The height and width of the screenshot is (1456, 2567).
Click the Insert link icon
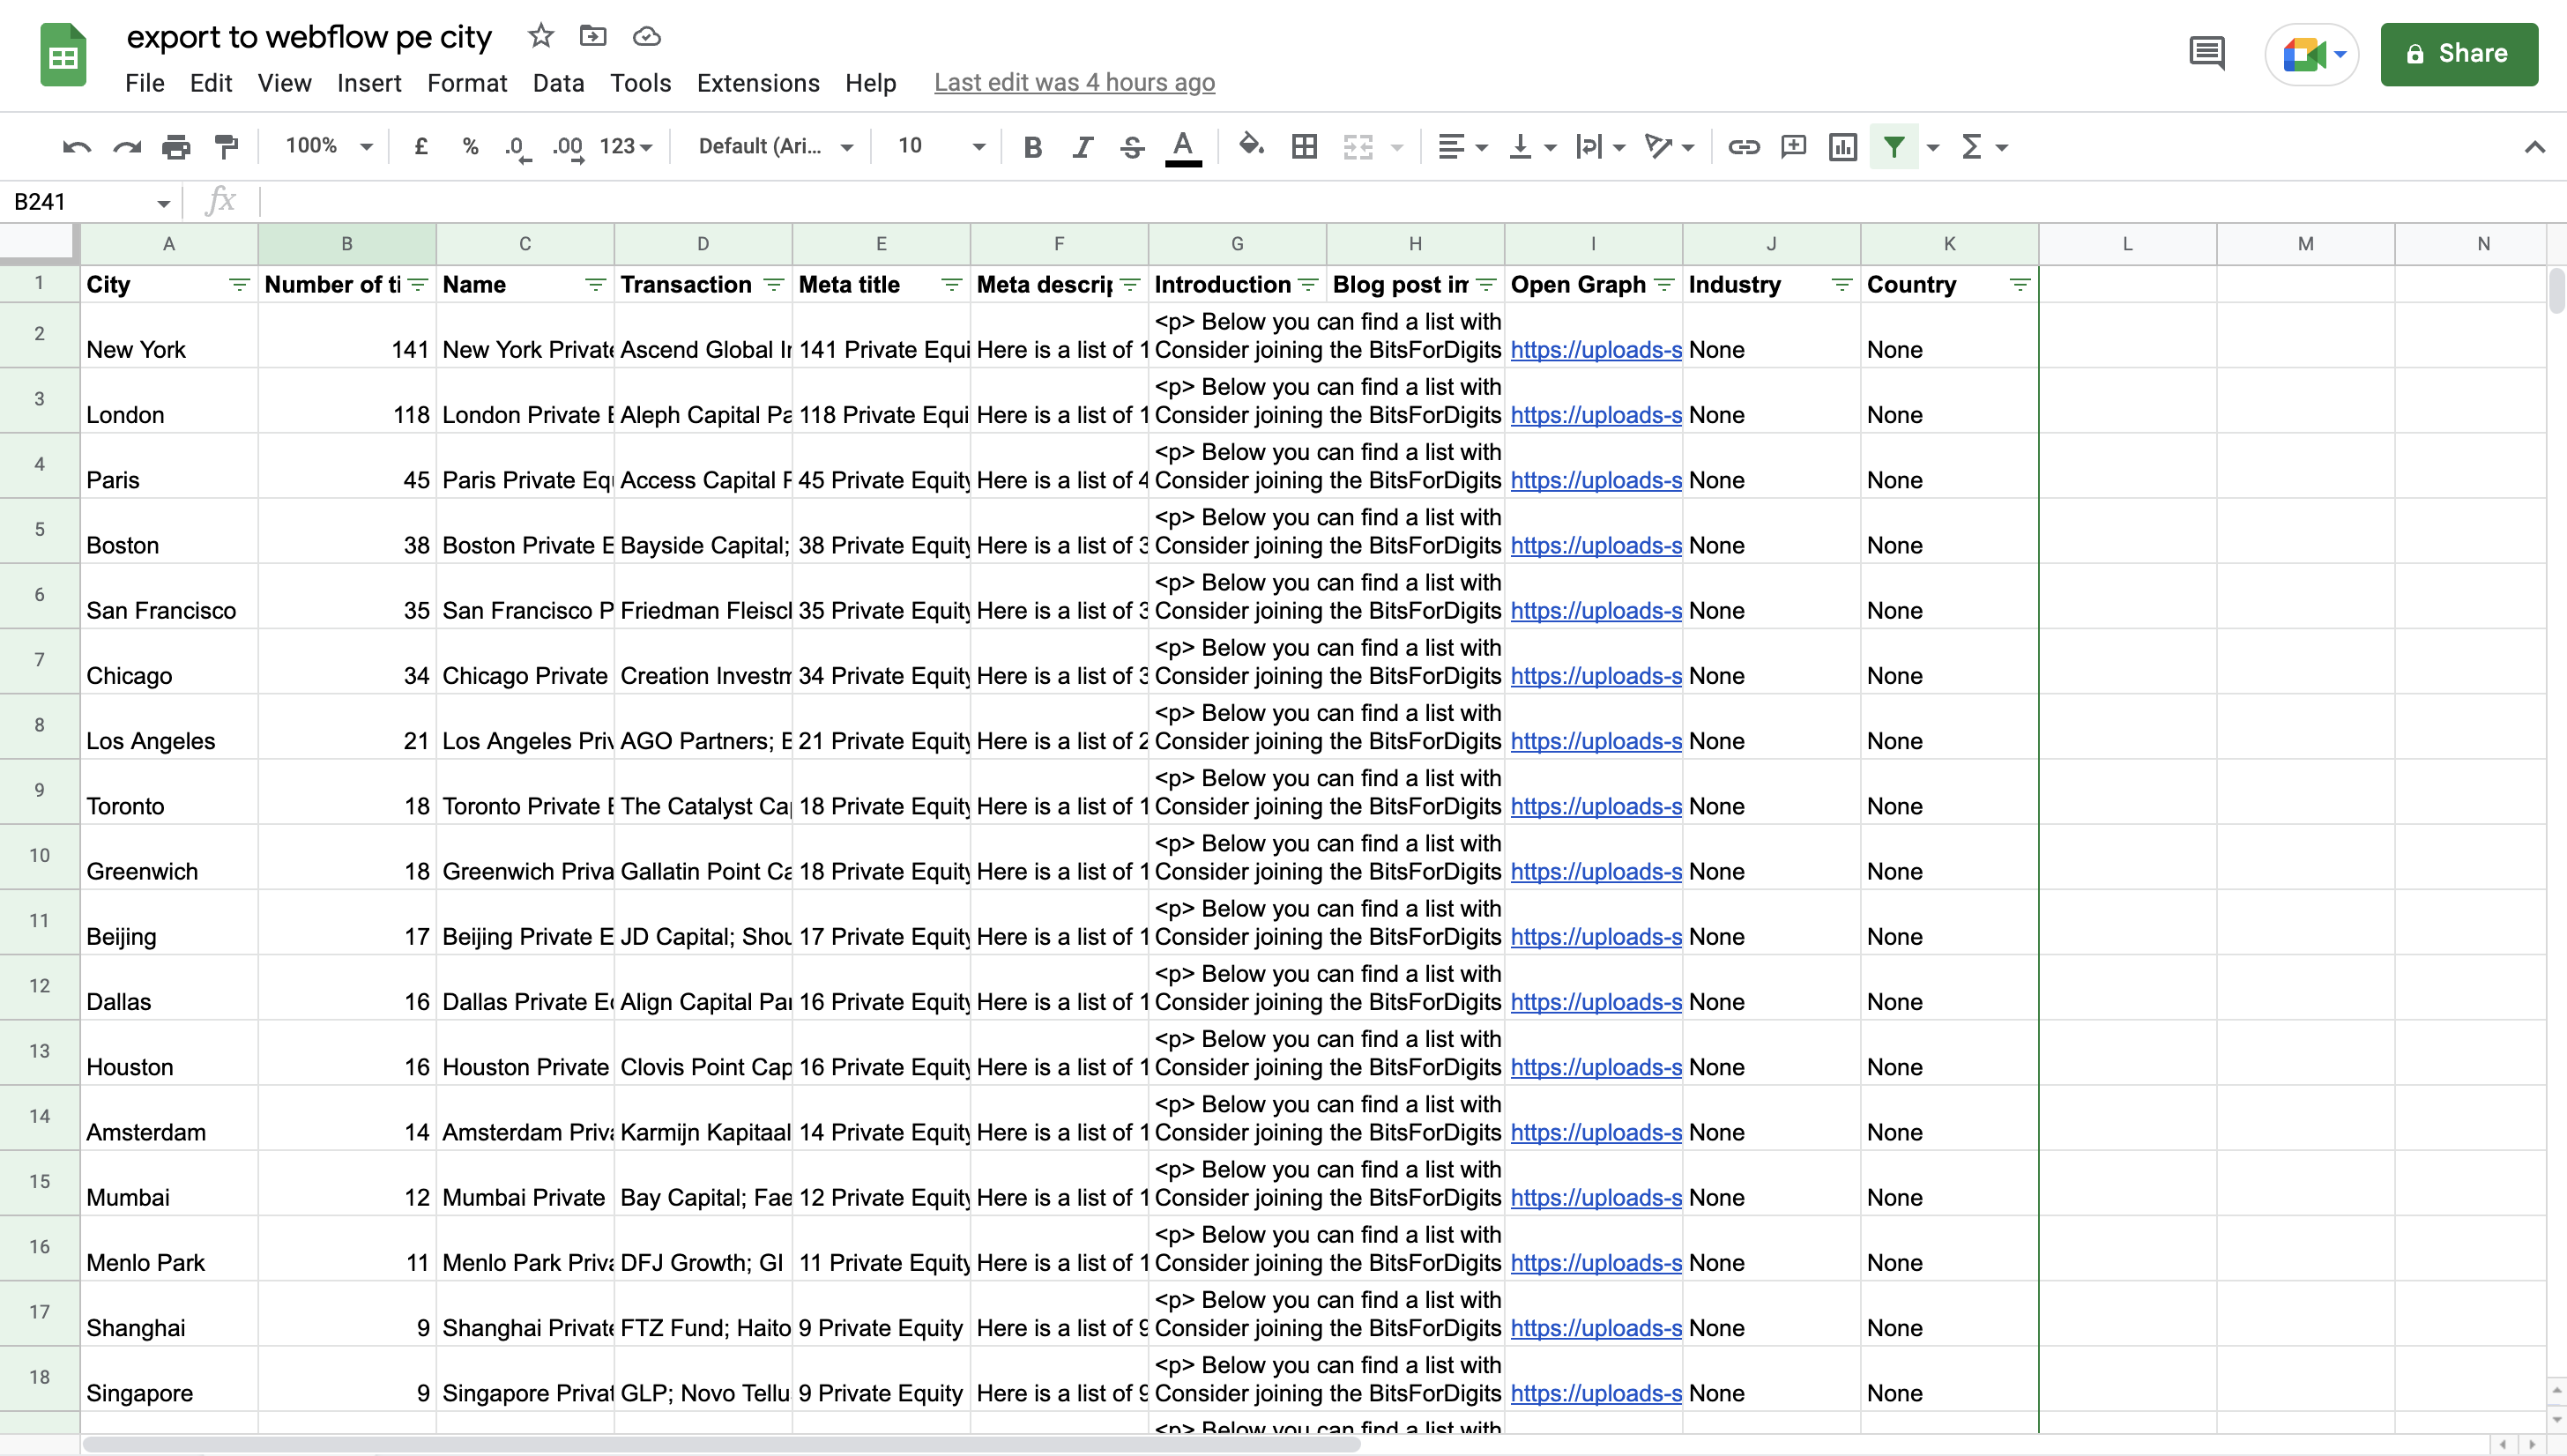coord(1743,147)
